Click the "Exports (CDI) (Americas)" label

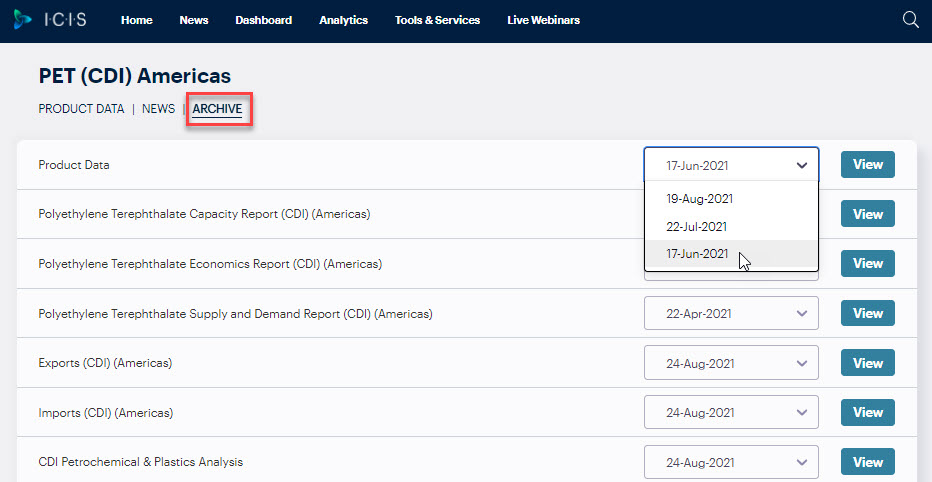[x=105, y=363]
